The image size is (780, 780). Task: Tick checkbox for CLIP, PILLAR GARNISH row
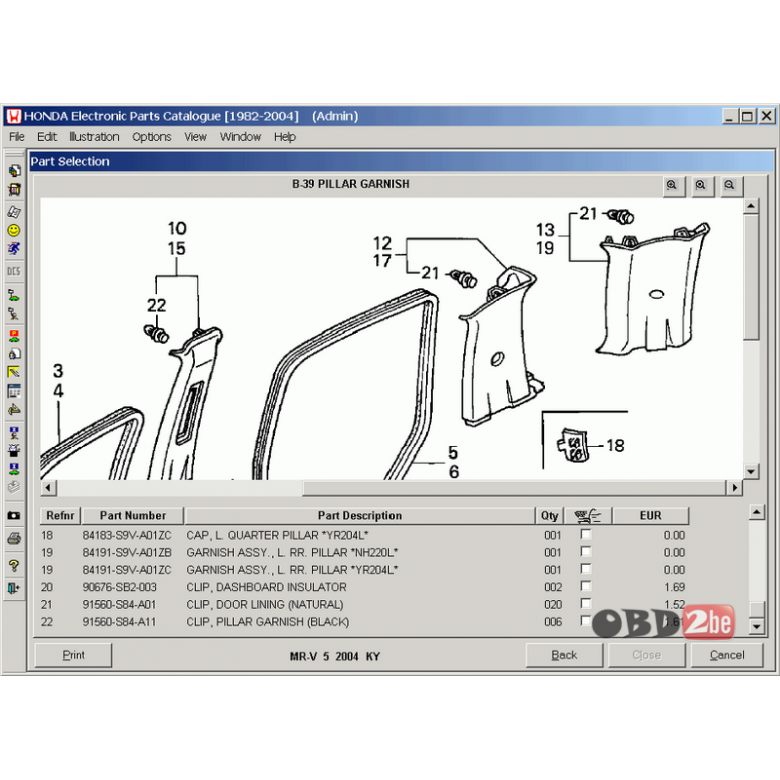(x=586, y=621)
